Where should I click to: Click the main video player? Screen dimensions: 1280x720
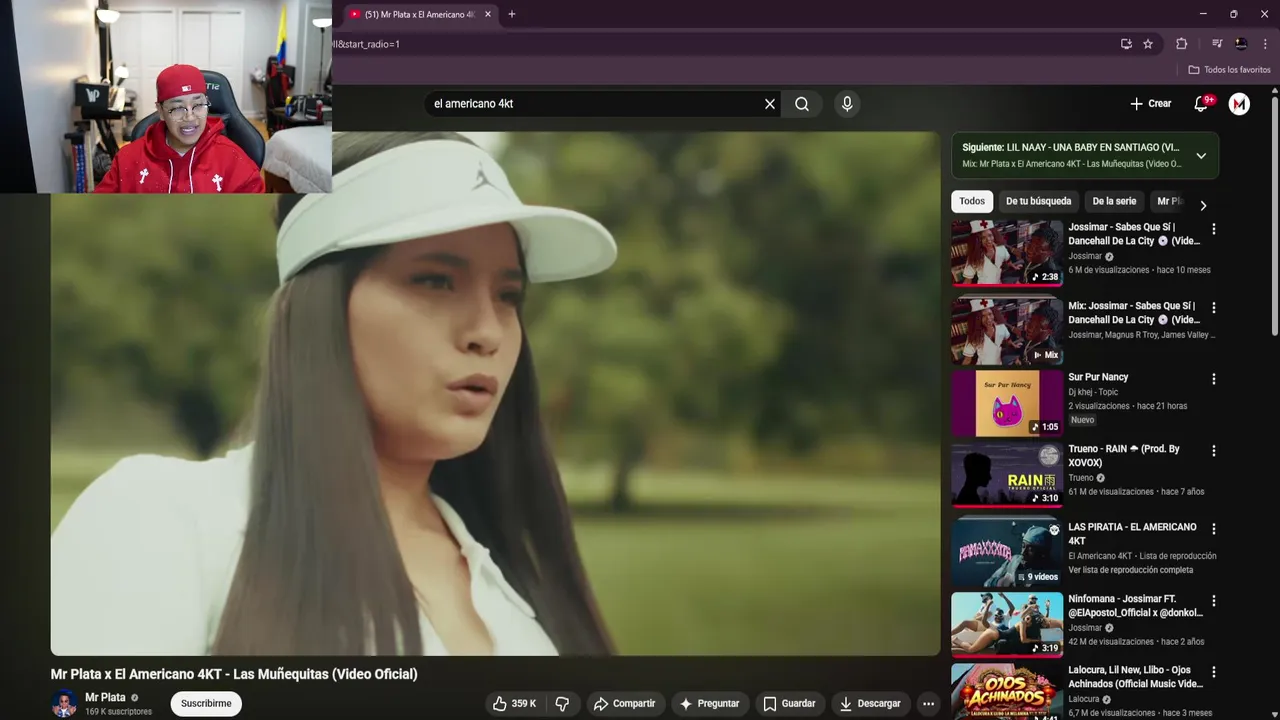pyautogui.click(x=495, y=394)
